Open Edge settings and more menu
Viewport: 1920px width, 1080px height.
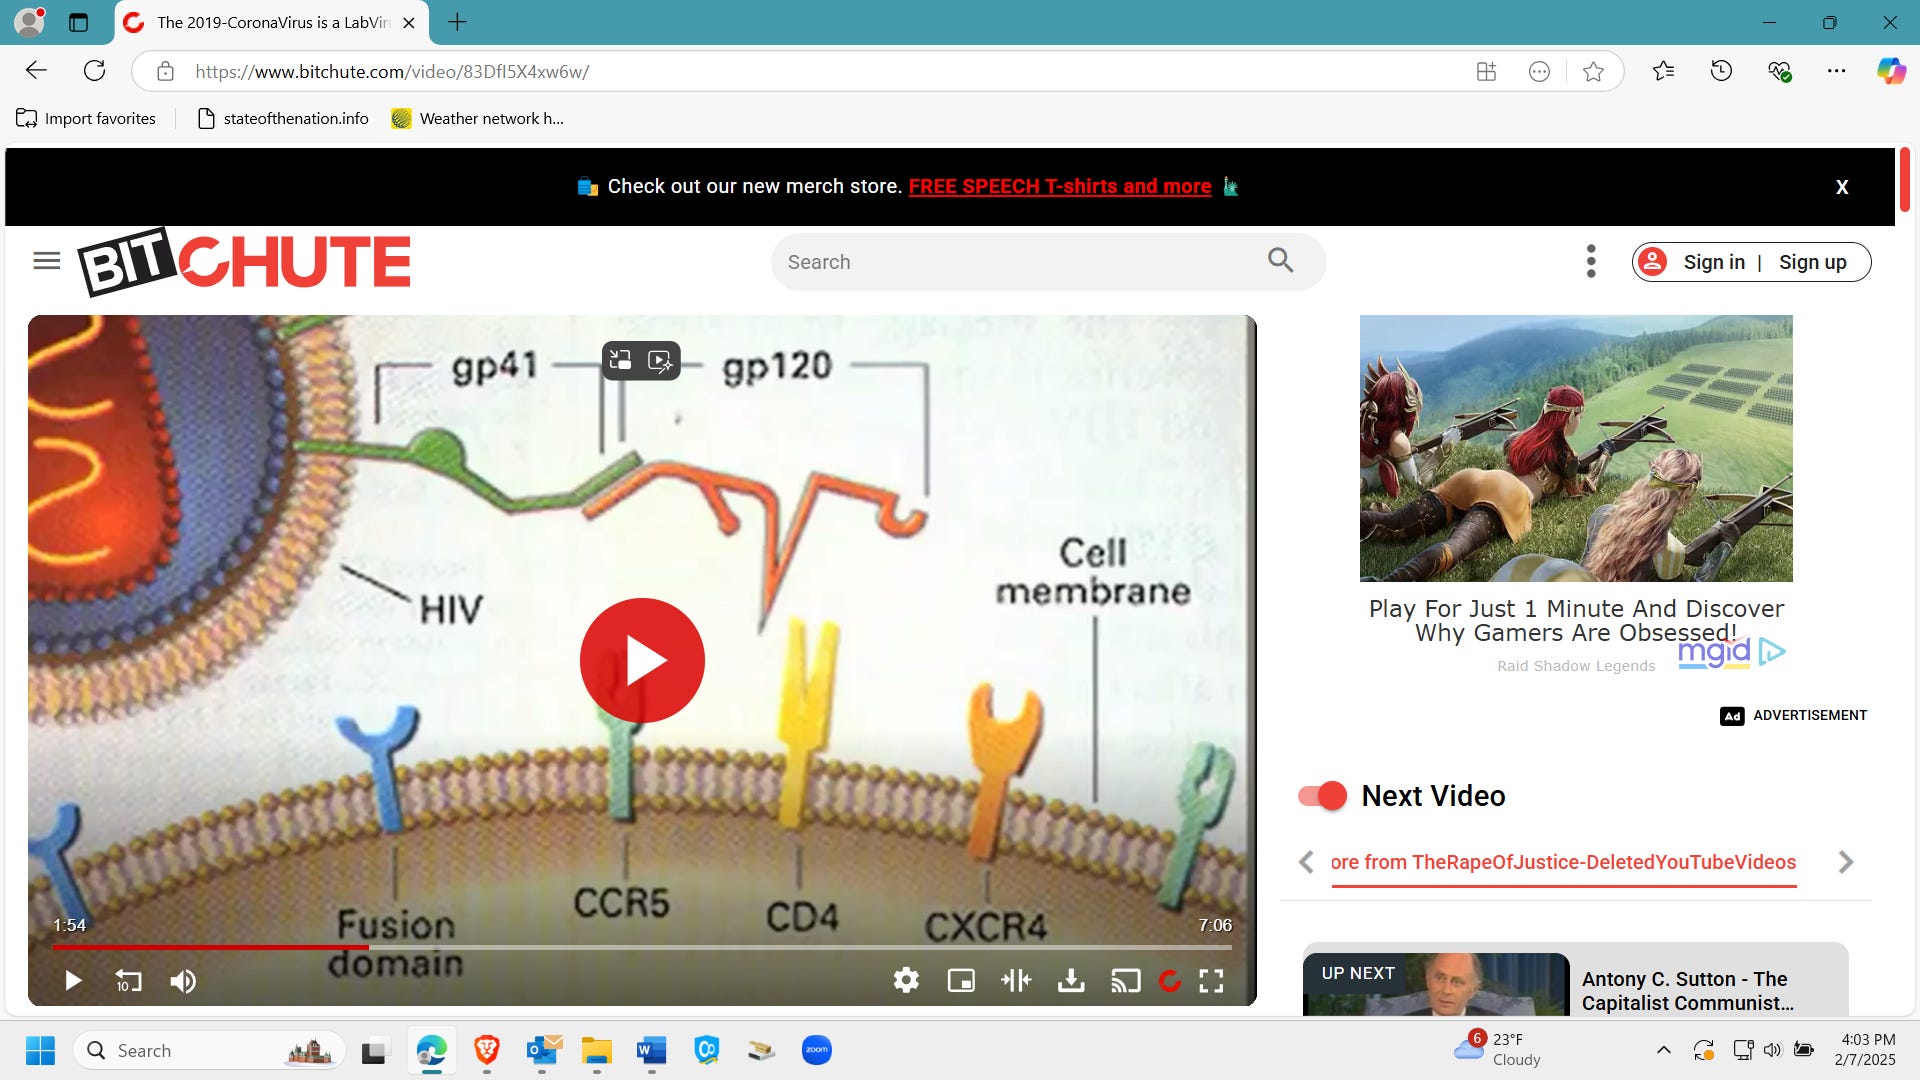coord(1836,71)
